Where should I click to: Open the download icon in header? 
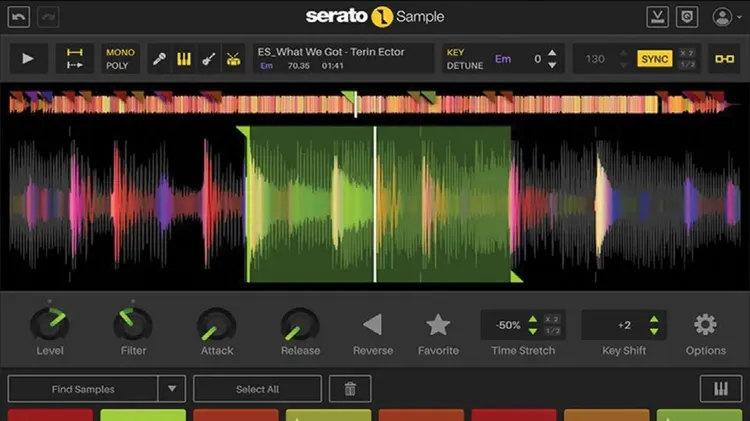click(x=658, y=17)
